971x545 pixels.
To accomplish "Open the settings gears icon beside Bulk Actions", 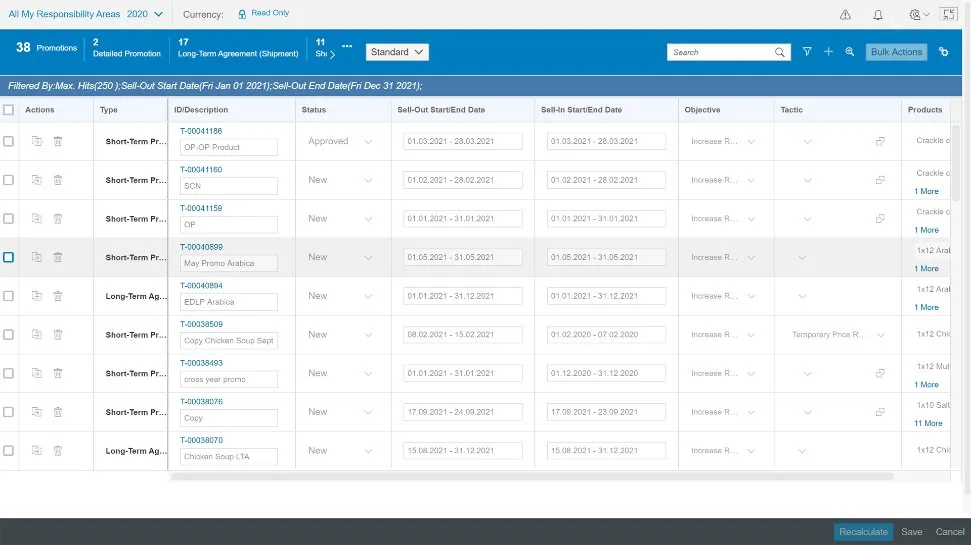I will 944,52.
